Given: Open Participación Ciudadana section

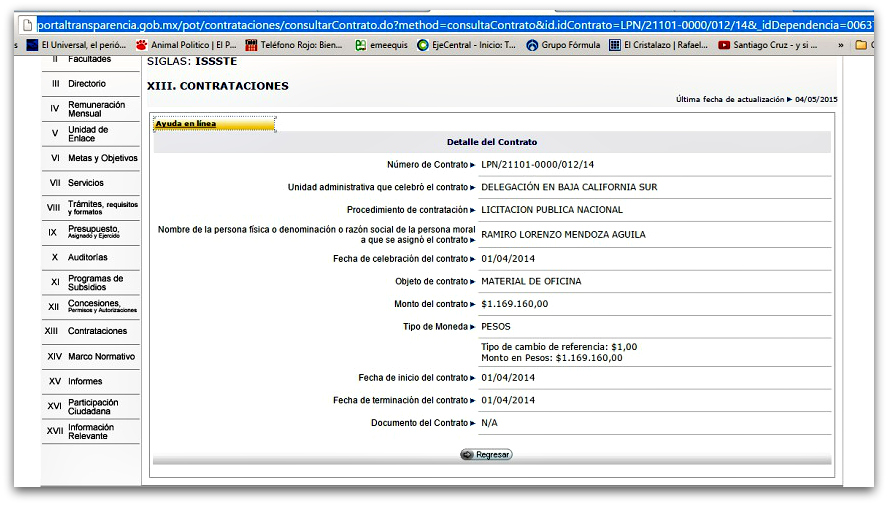Looking at the screenshot, I should (x=93, y=406).
